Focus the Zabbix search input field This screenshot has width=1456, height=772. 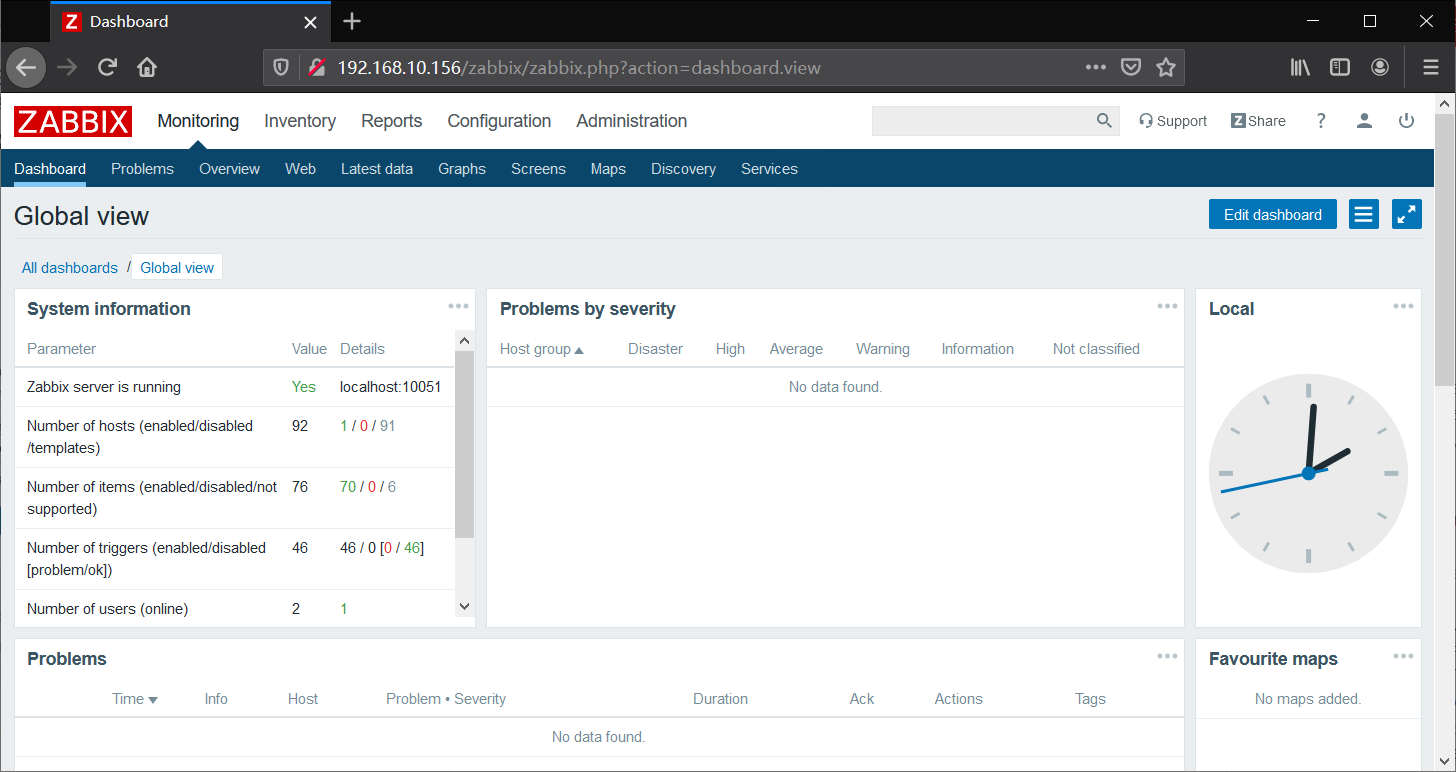coord(983,121)
